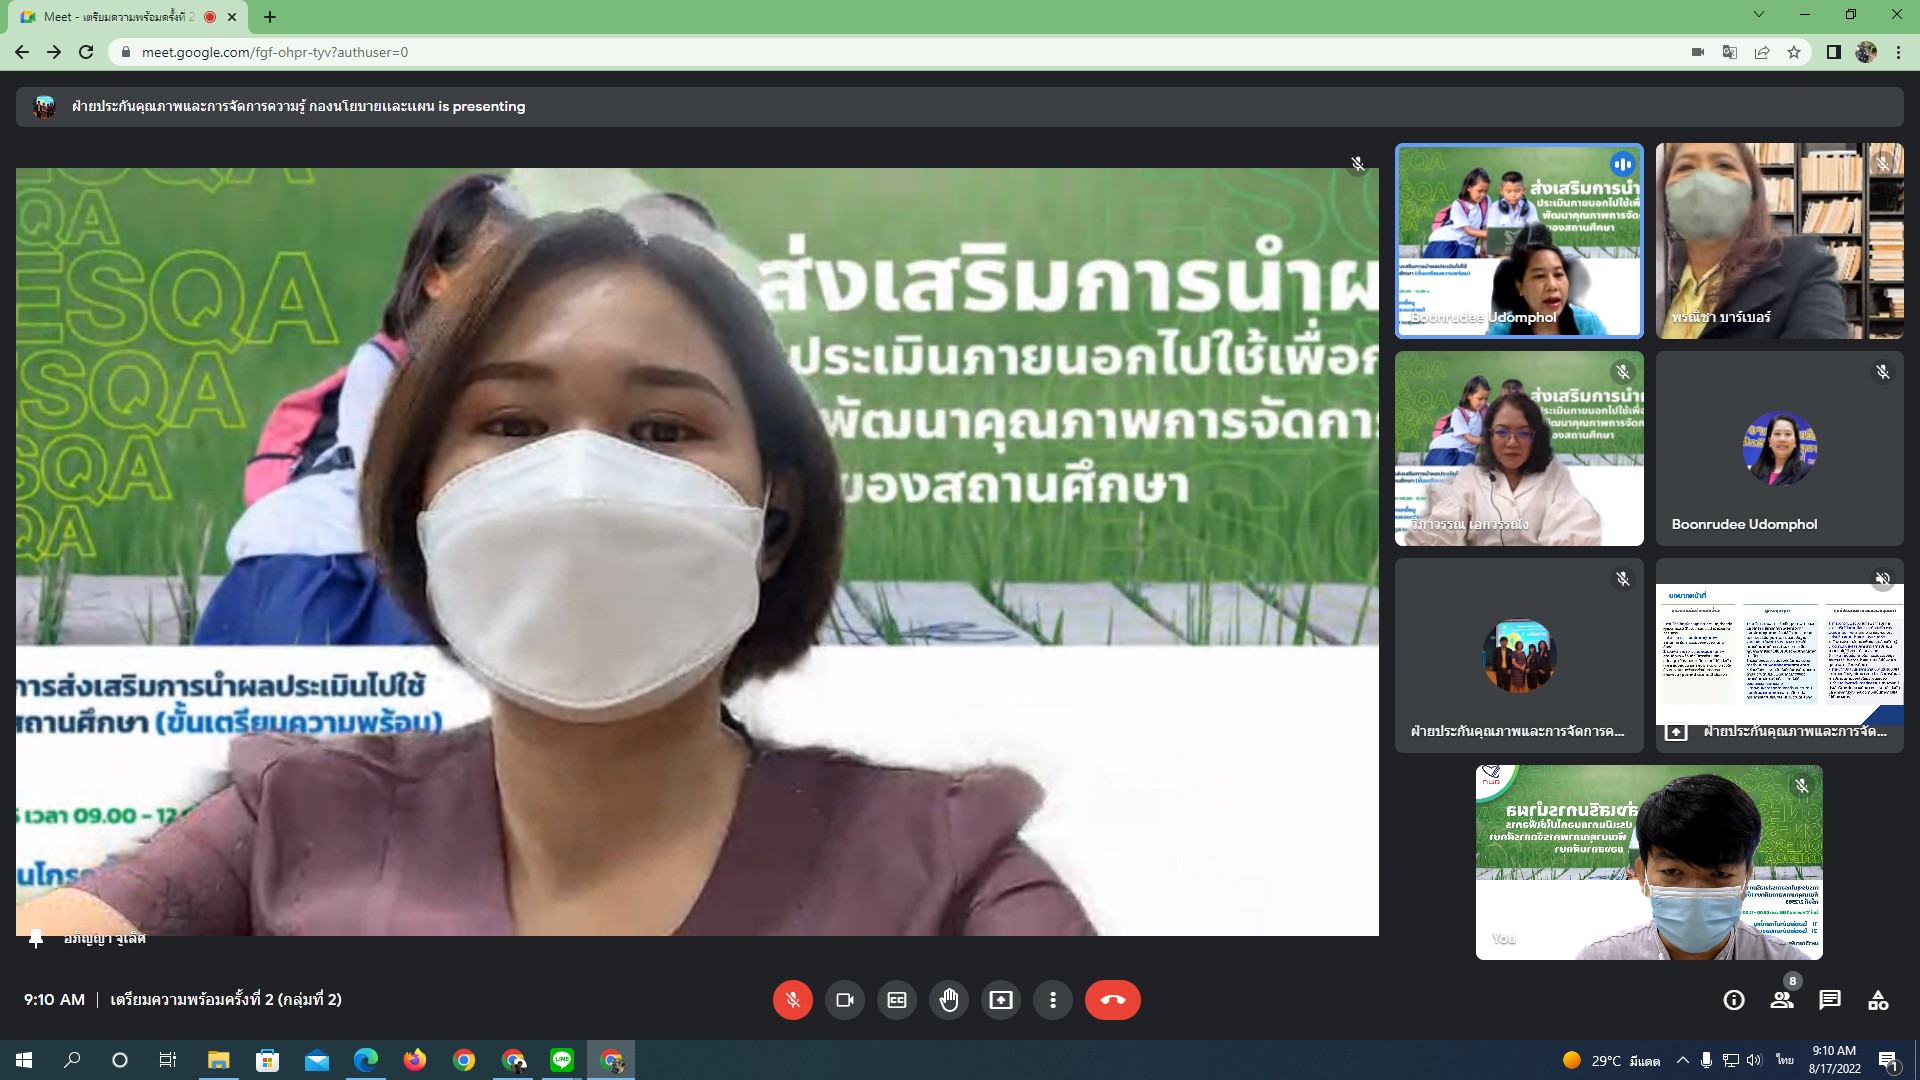Turn off the camera button
Image resolution: width=1920 pixels, height=1080 pixels.
pyautogui.click(x=844, y=1000)
